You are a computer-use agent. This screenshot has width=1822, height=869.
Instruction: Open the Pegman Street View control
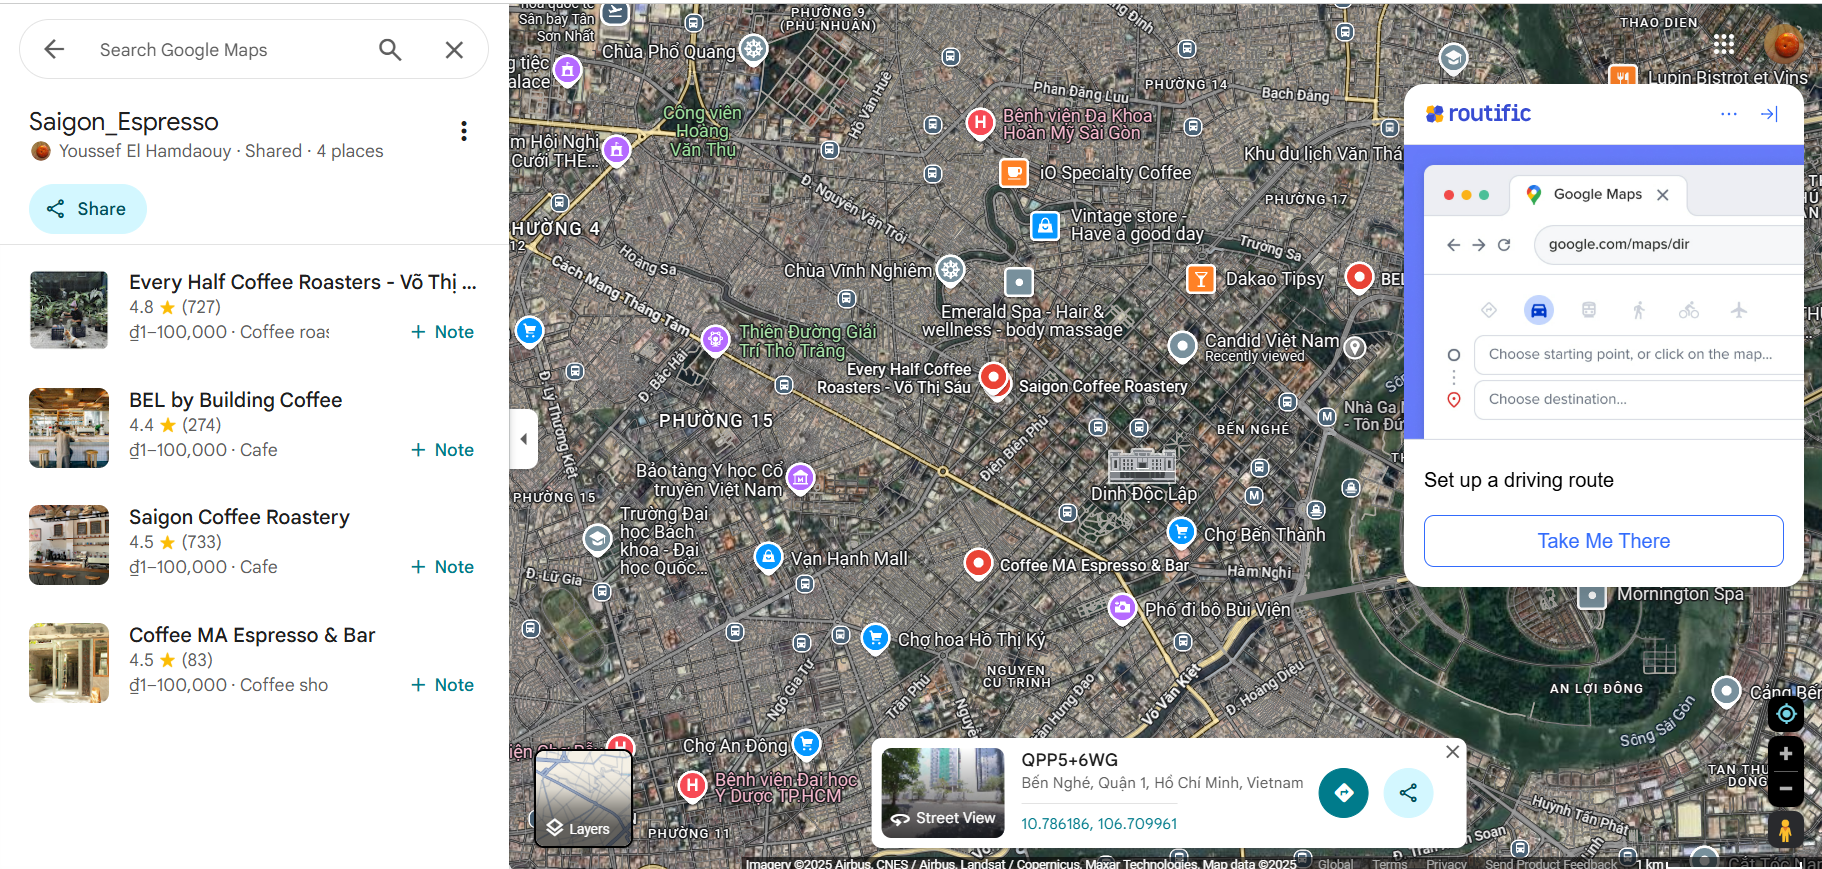1785,829
